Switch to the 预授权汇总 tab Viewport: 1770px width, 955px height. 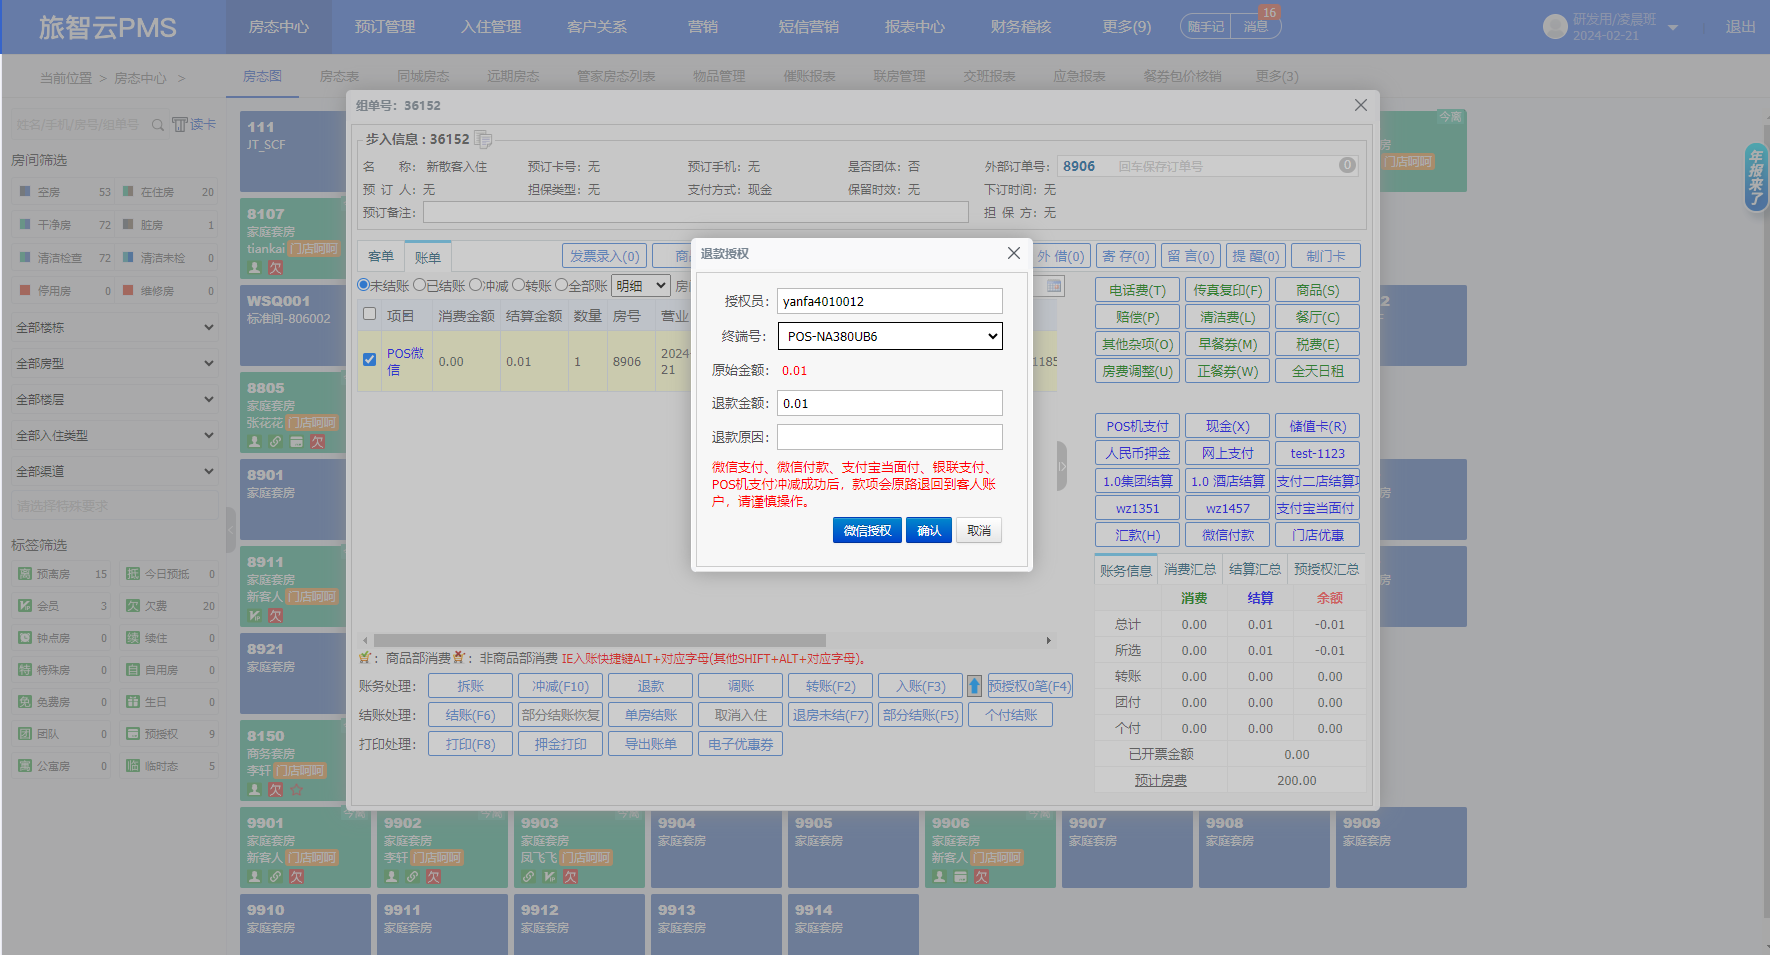[x=1327, y=569]
